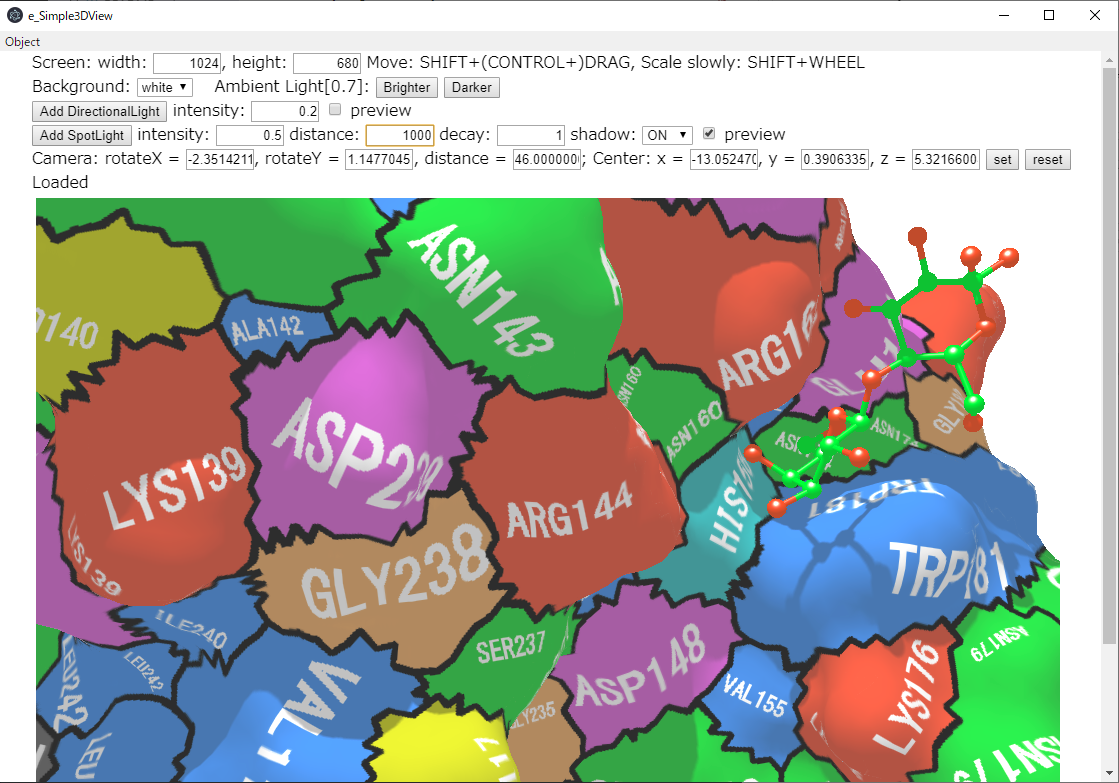
Task: Click the Center x field
Action: [x=724, y=159]
